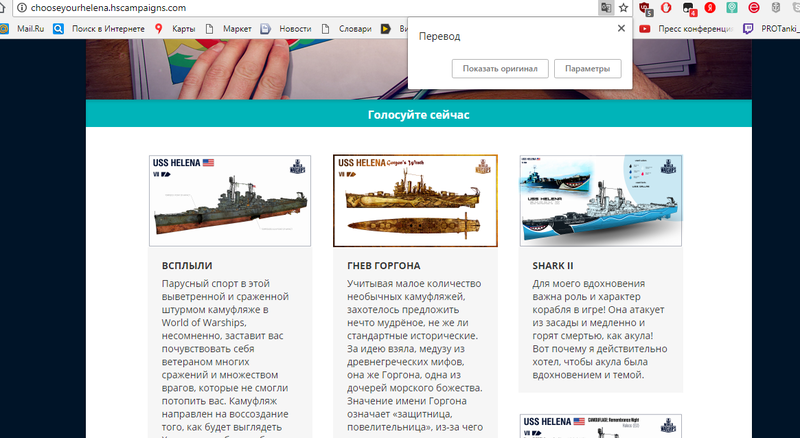Viewport: 800px width, 438px height.
Task: Open the Карты bookmark
Action: pyautogui.click(x=175, y=29)
